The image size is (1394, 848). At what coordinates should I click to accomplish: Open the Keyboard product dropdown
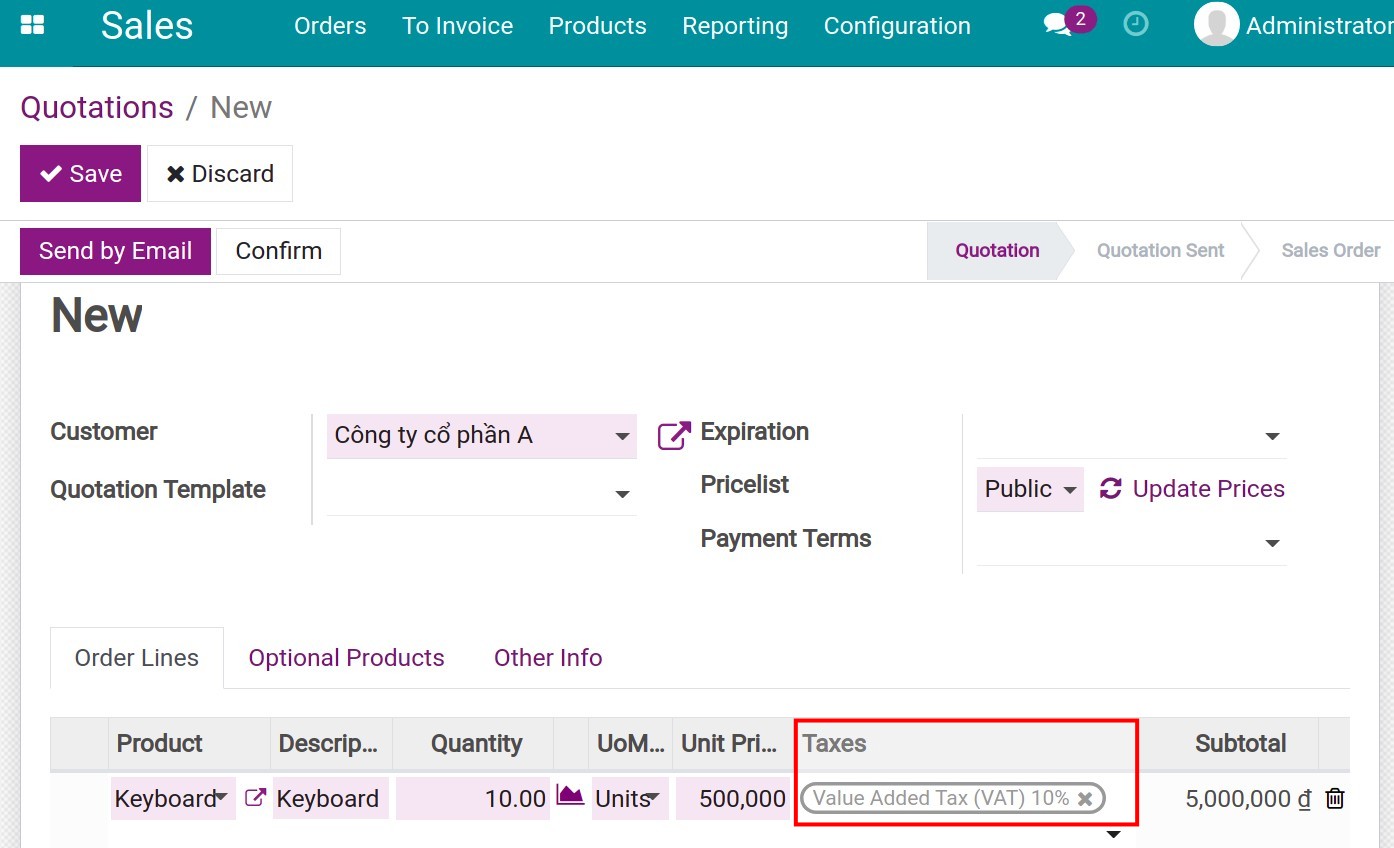click(x=220, y=797)
